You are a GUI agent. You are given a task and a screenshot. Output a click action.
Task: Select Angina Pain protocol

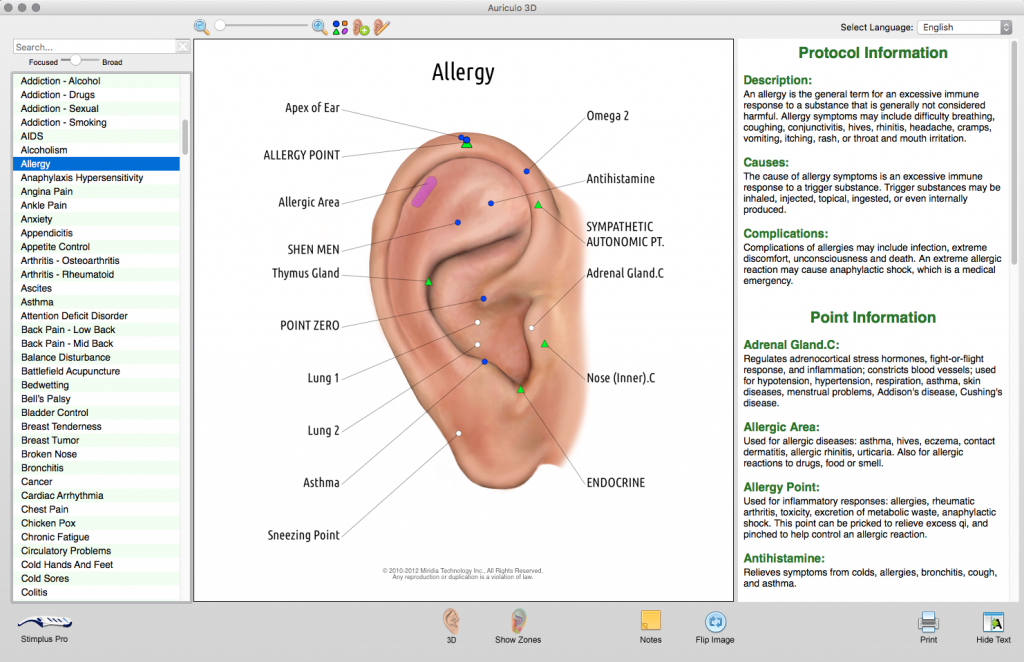coord(97,191)
